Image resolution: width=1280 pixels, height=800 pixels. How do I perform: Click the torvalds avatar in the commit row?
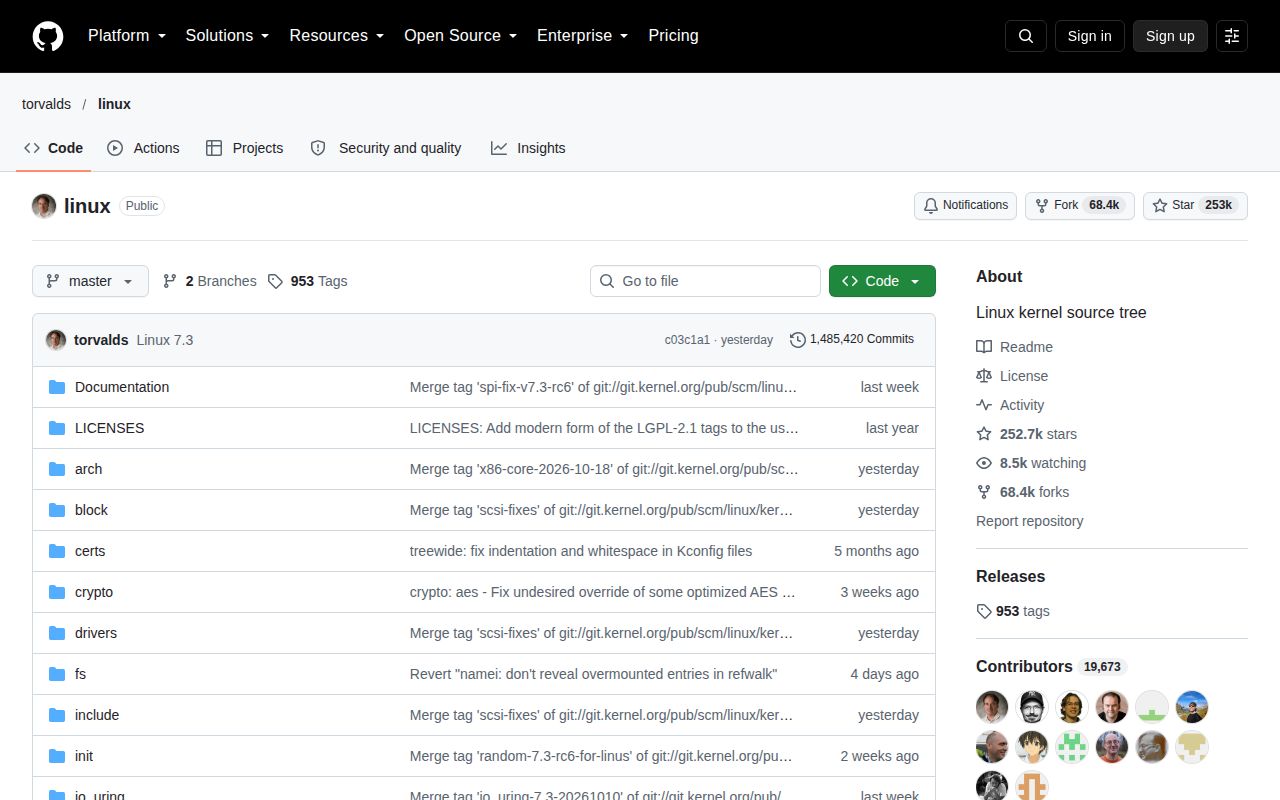click(x=56, y=340)
